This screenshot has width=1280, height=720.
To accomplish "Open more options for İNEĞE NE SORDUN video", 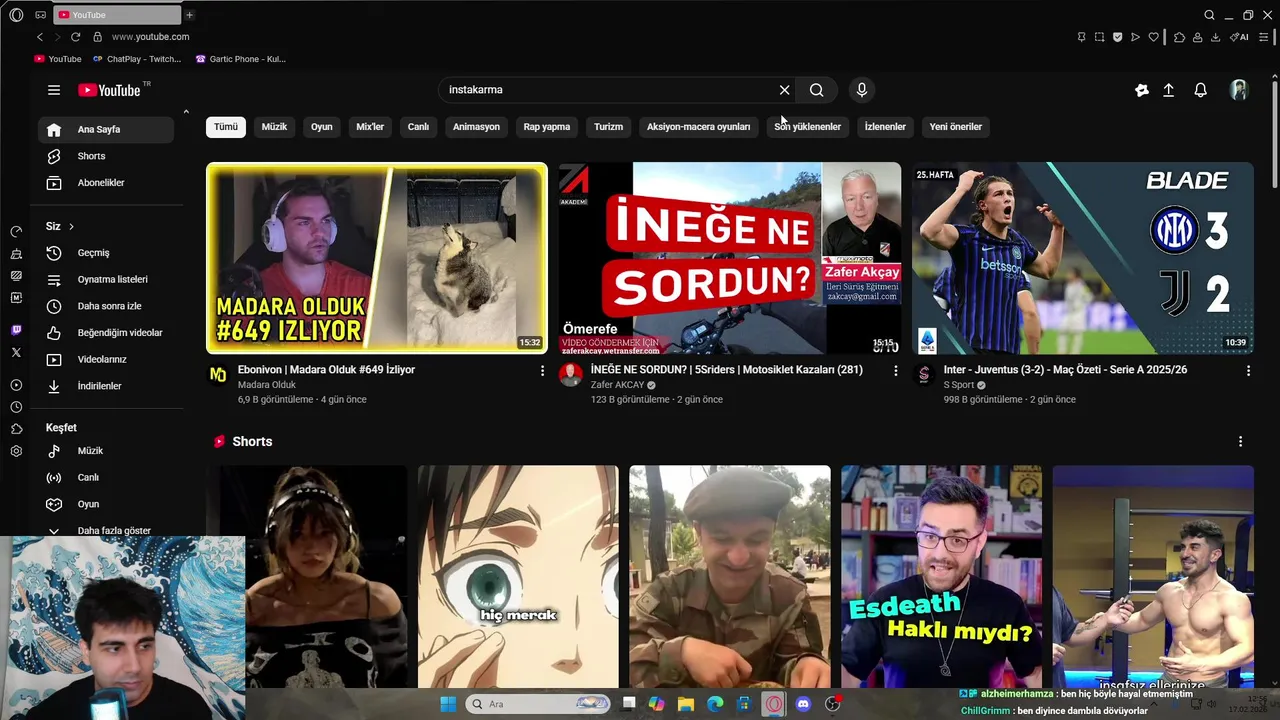I will point(895,371).
